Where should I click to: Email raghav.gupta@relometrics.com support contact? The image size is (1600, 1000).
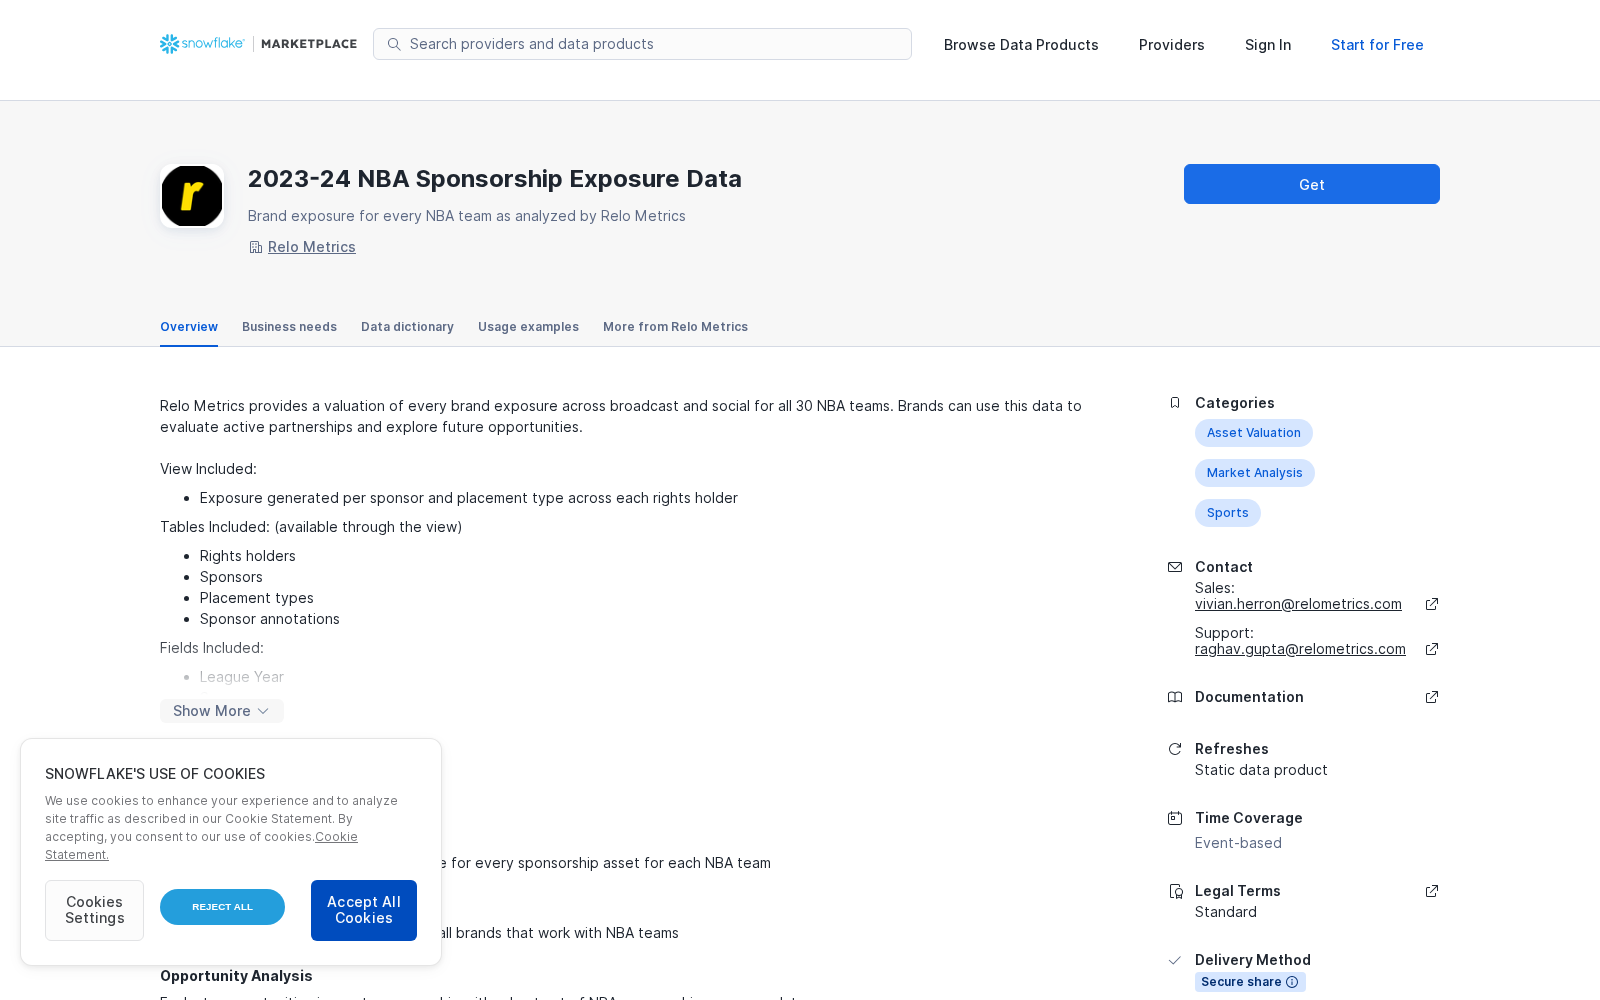tap(1300, 649)
